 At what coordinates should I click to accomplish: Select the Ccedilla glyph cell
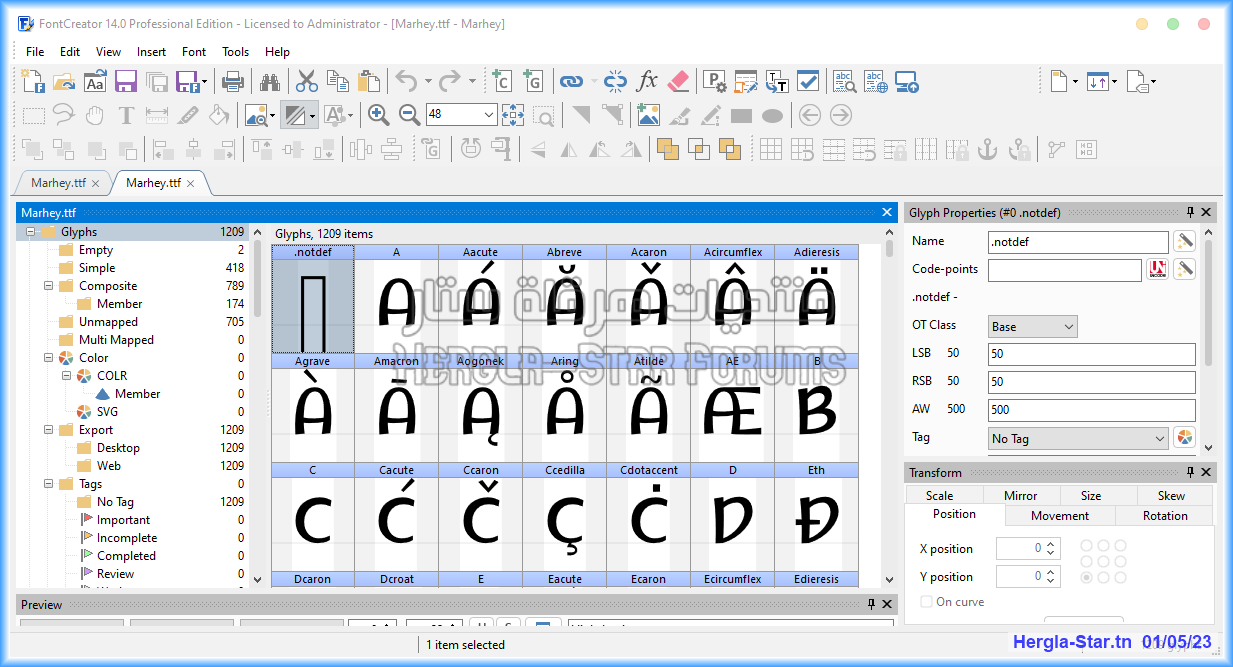click(564, 517)
